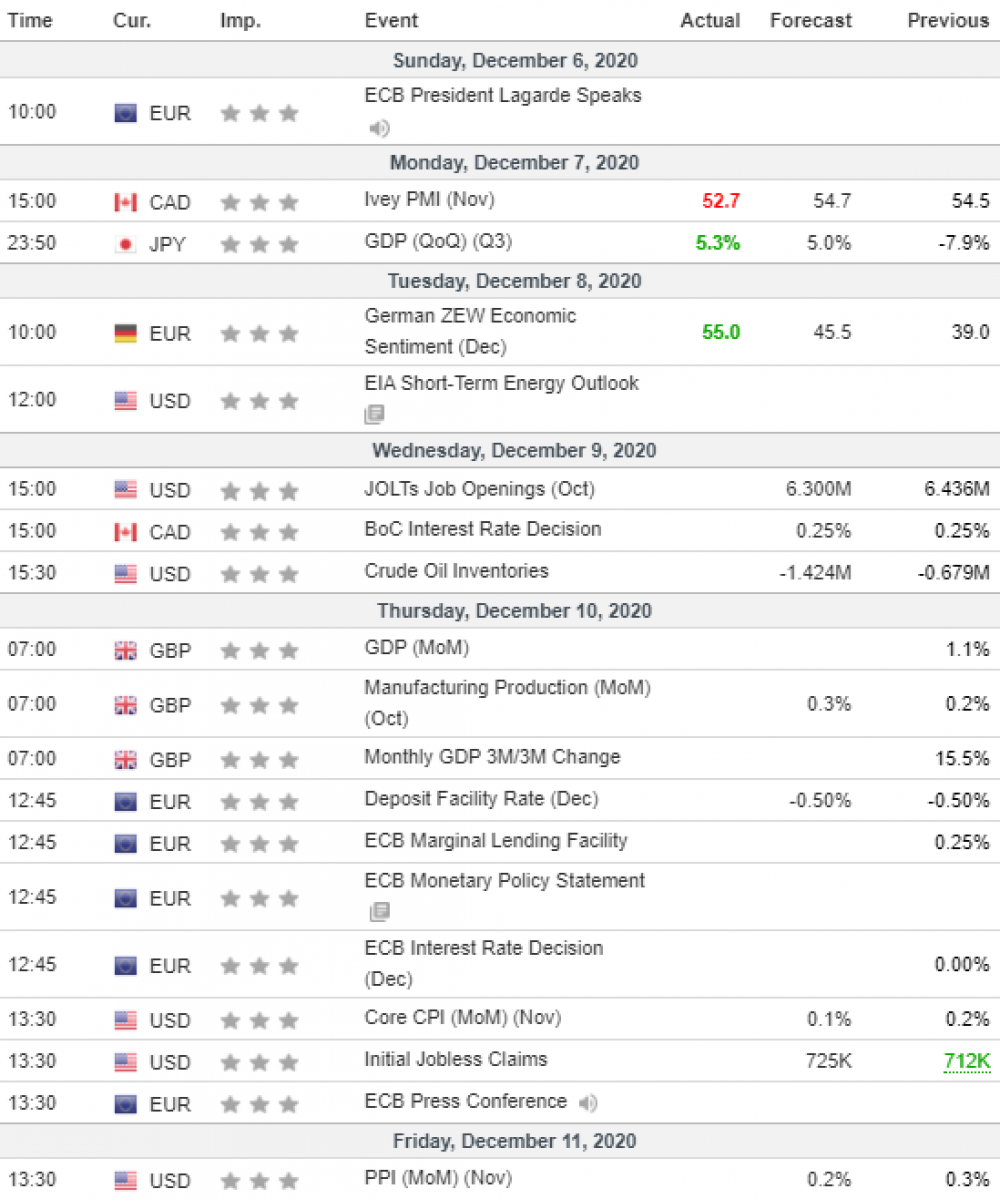Open the Ivey PMI (Nov) event
Viewport: 1000px width, 1199px height.
coord(430,200)
